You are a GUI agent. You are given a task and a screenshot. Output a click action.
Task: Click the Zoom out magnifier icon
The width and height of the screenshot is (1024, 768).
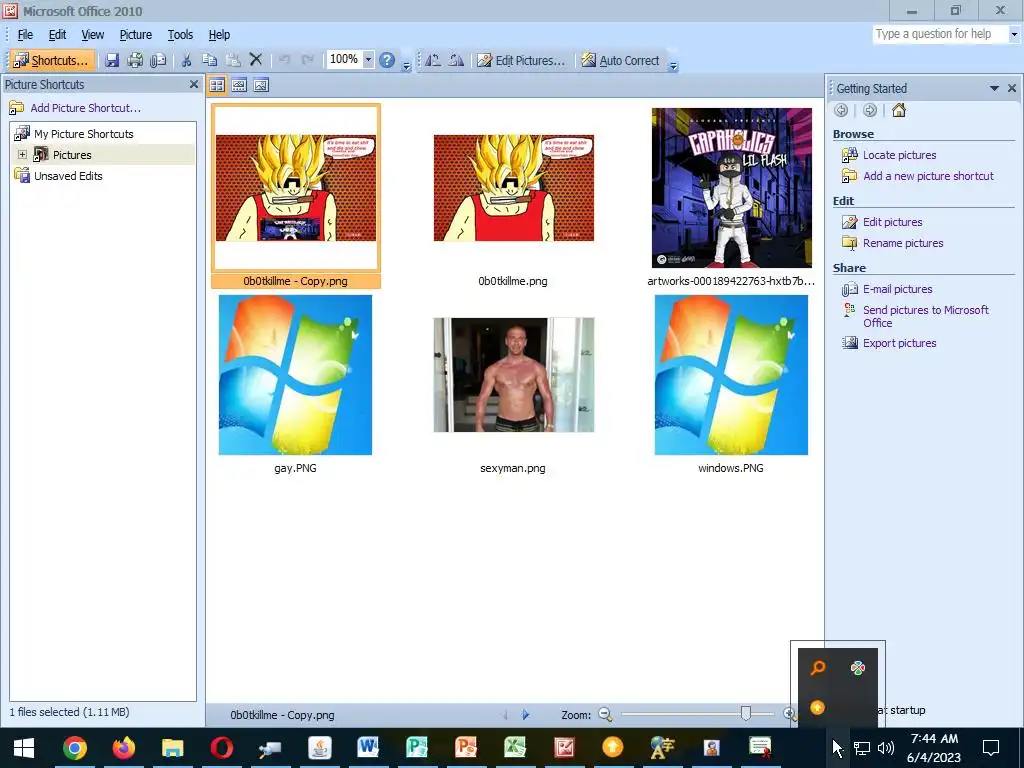click(x=605, y=715)
